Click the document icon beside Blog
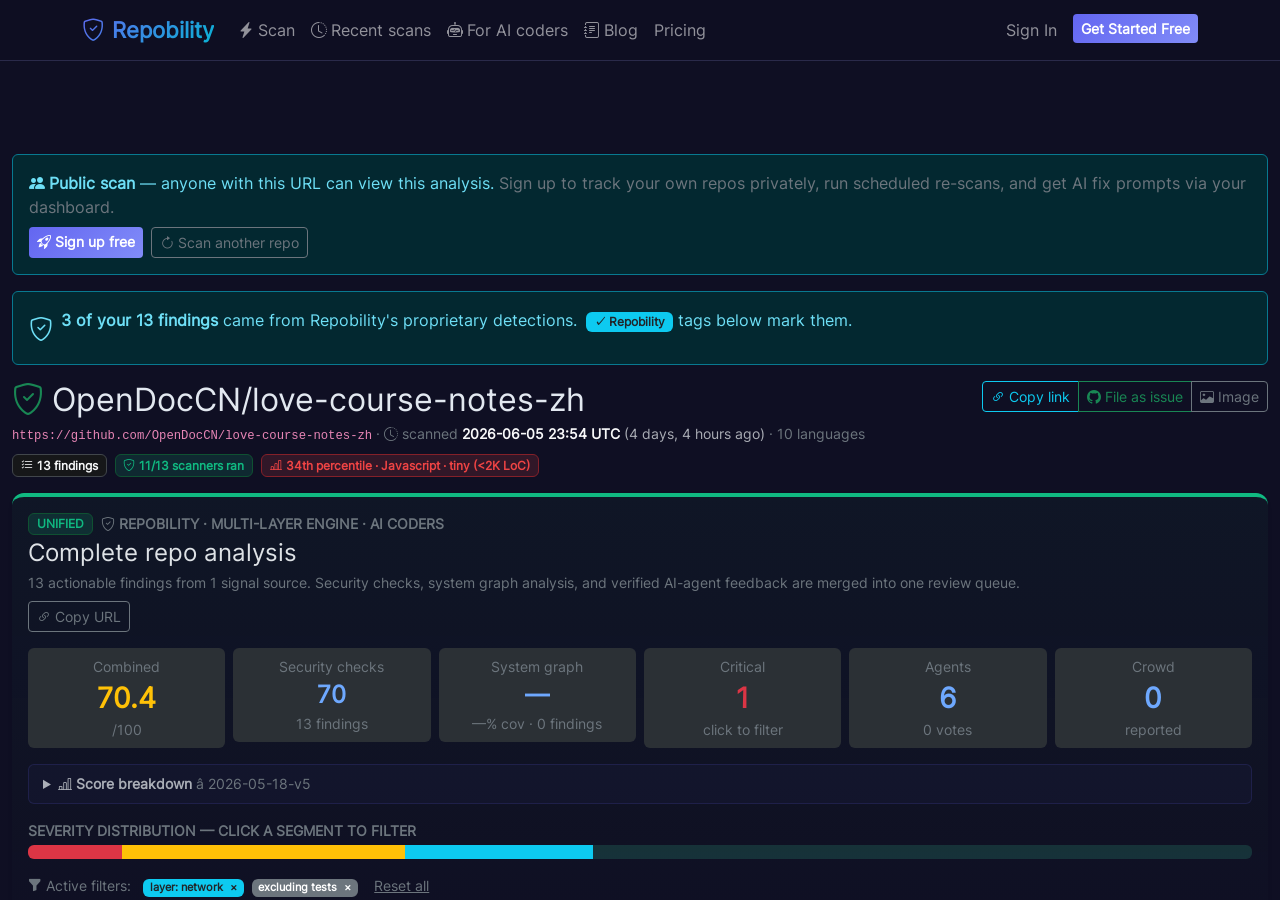Viewport: 1280px width, 900px height. tap(592, 30)
